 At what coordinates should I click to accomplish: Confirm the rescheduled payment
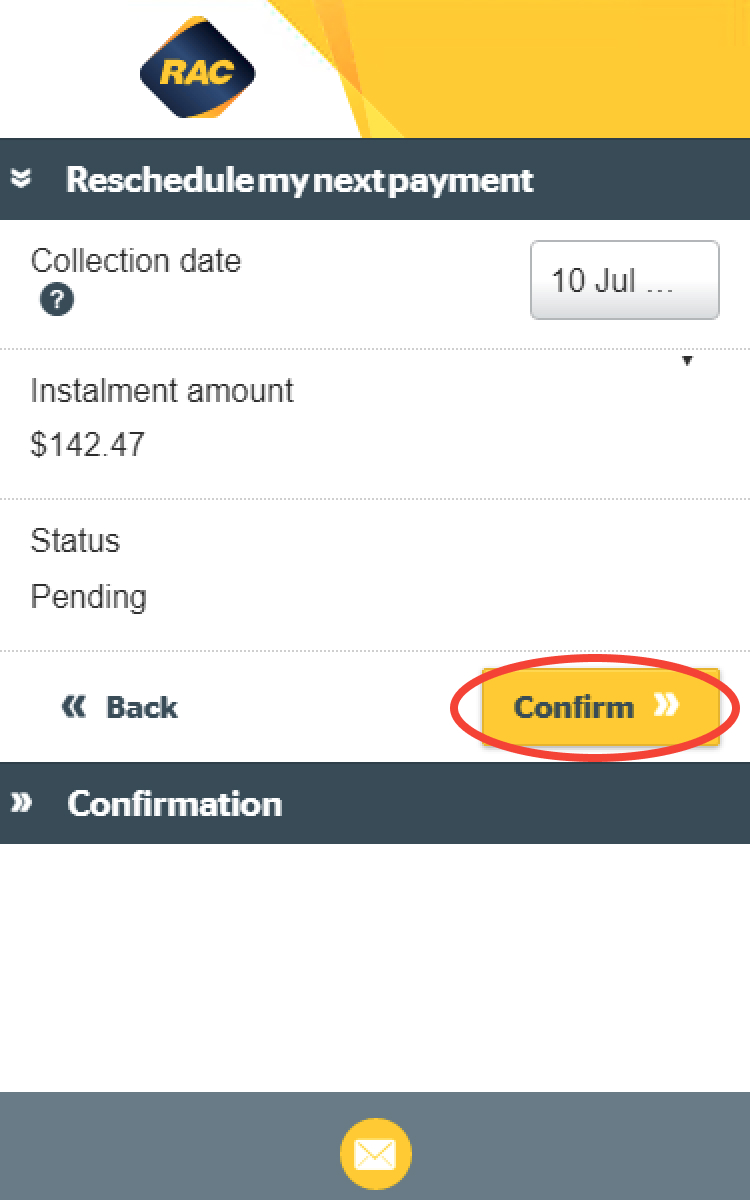coord(601,707)
